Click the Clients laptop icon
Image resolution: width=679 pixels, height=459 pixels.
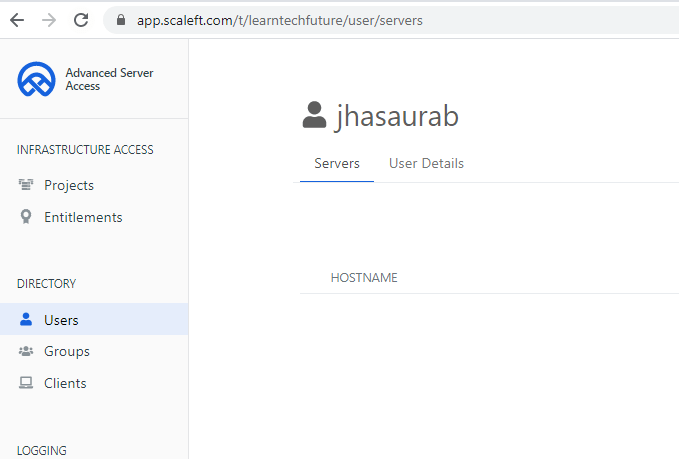coord(26,383)
